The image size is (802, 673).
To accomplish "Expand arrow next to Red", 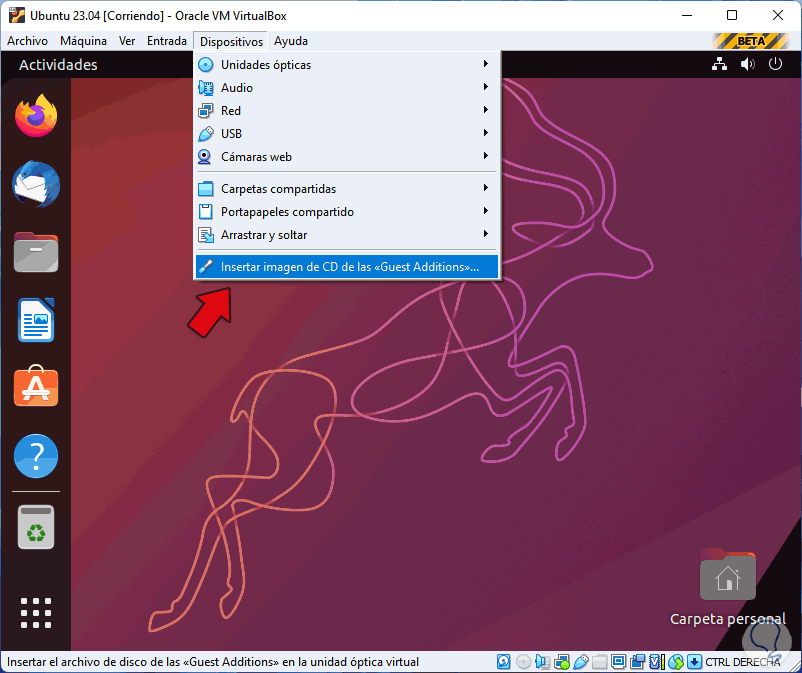I will tap(485, 110).
